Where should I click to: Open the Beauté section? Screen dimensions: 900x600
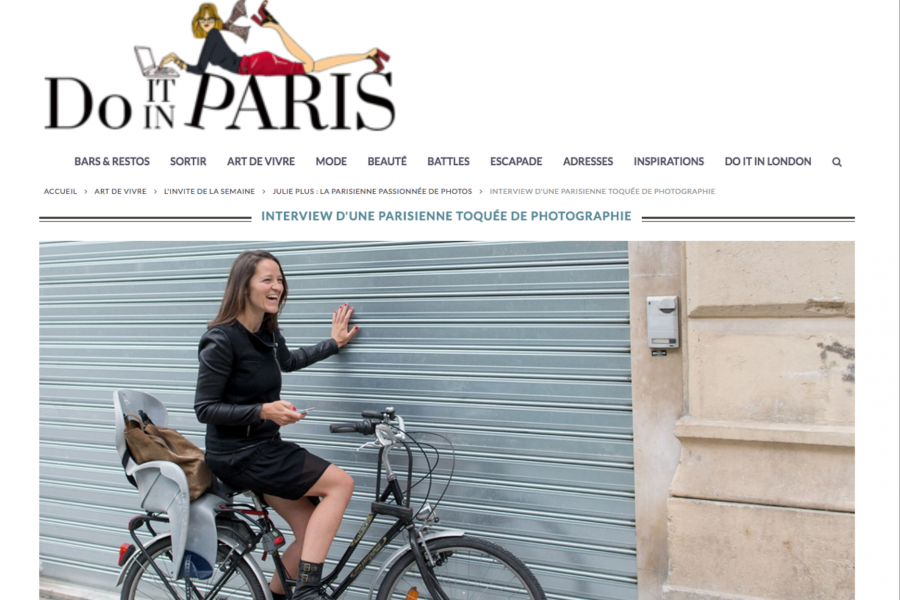(387, 161)
